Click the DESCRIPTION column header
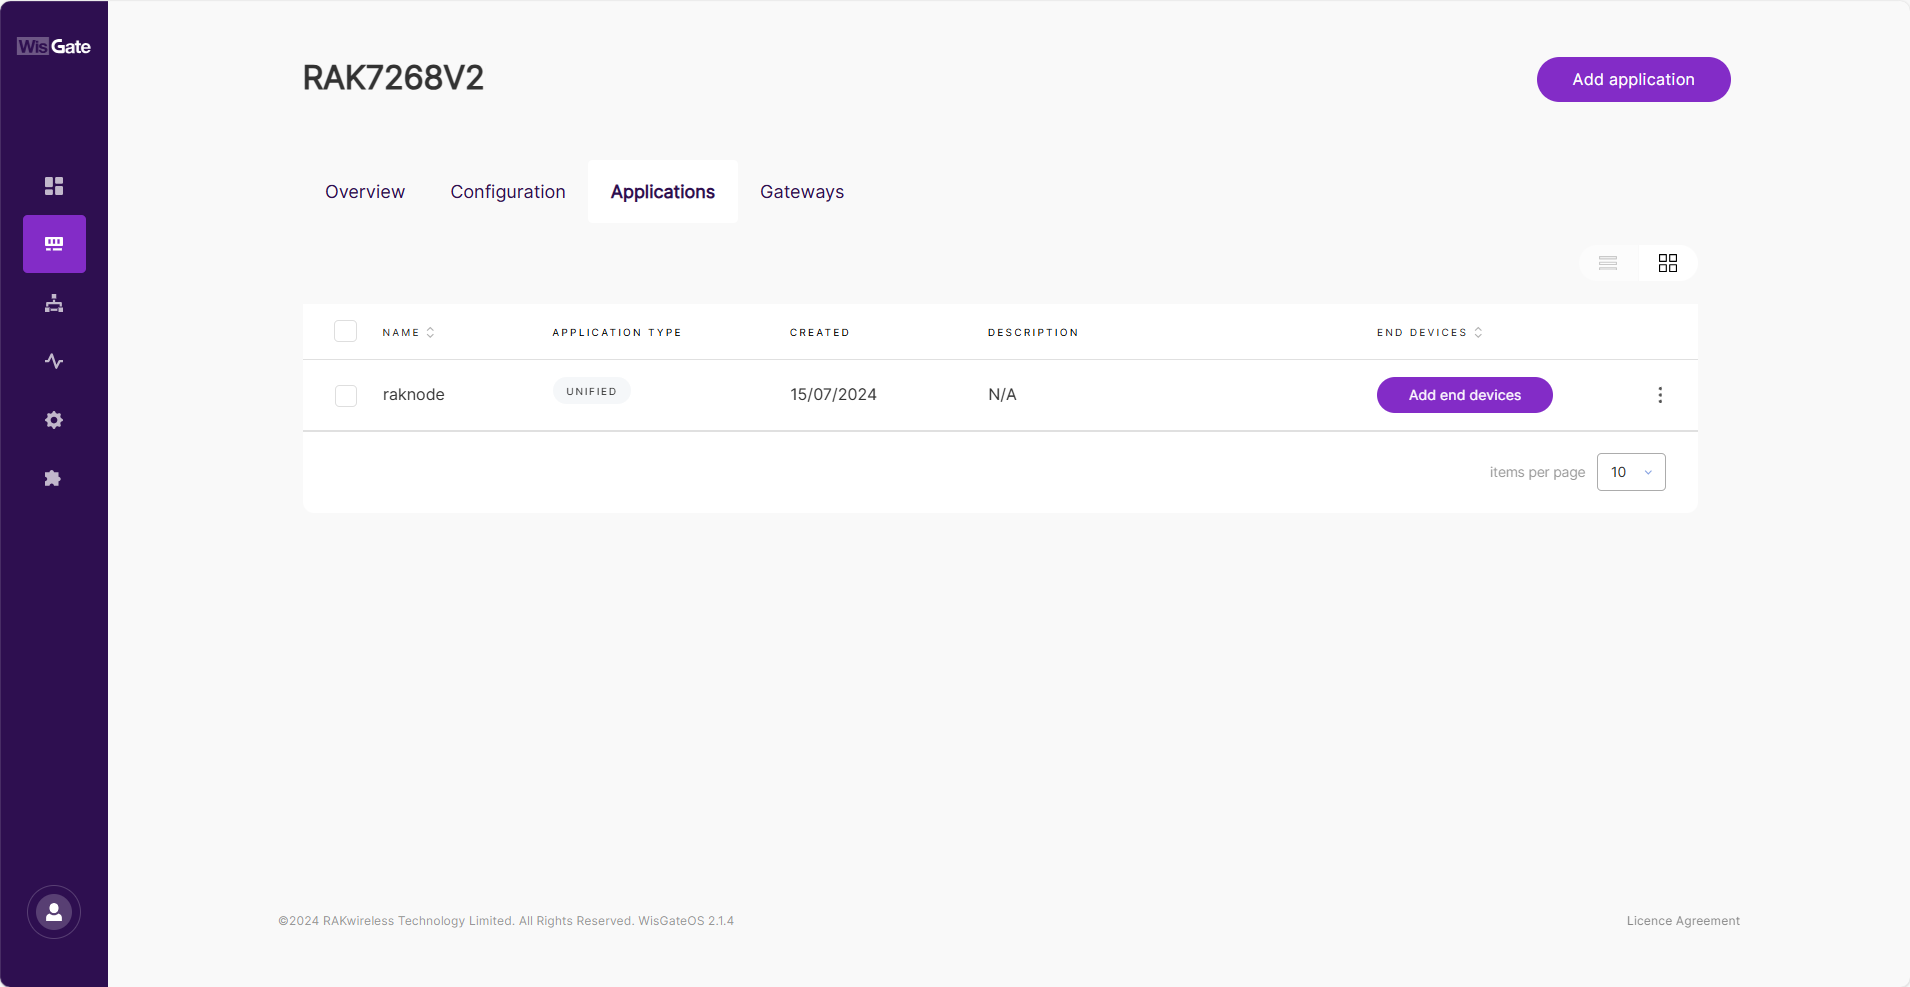The width and height of the screenshot is (1910, 987). click(x=1033, y=332)
